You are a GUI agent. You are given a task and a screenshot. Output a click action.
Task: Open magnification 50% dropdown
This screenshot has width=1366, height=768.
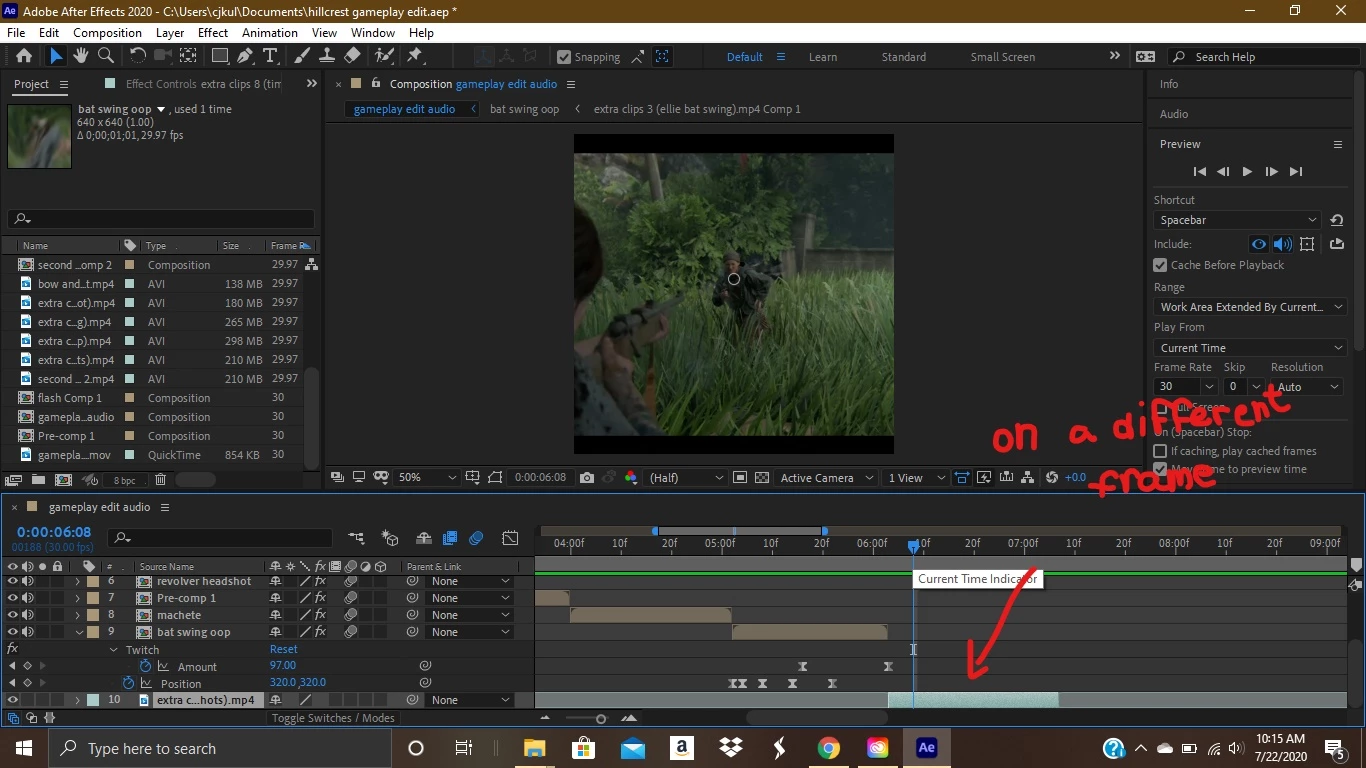tap(427, 478)
